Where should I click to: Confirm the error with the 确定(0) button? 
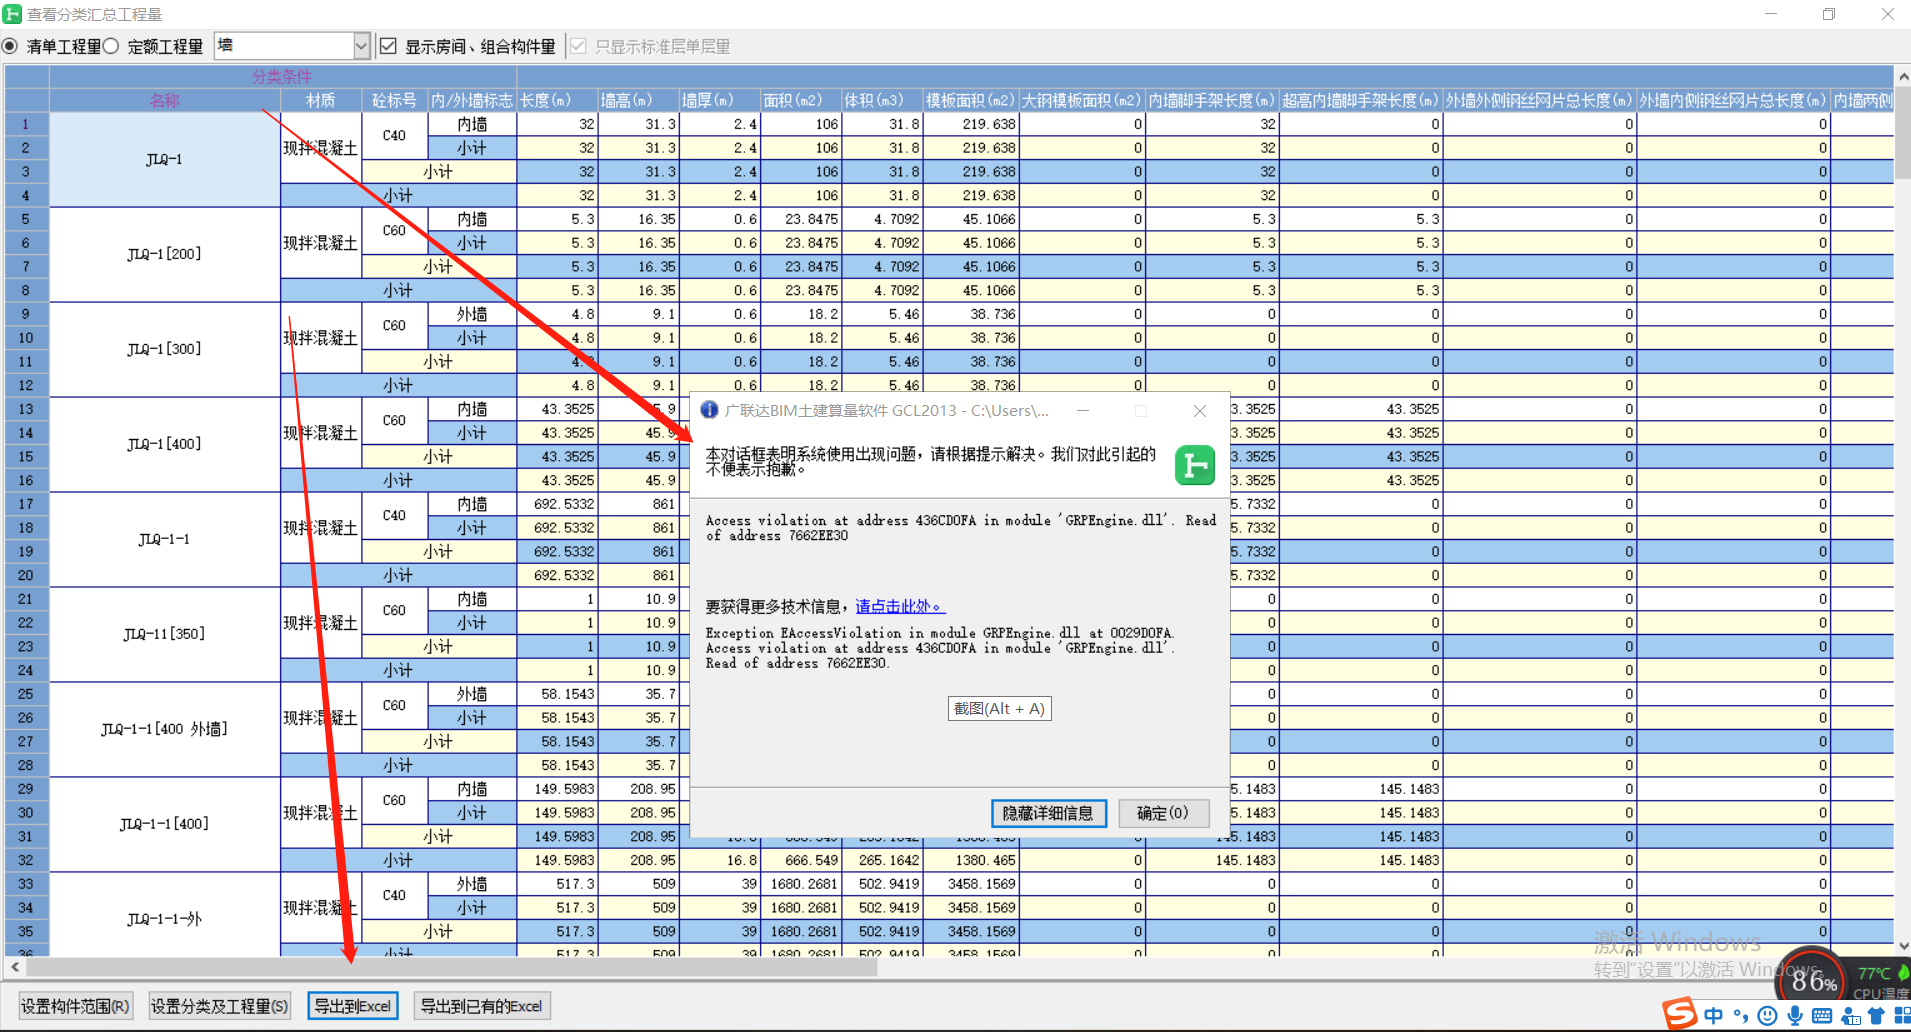1163,813
